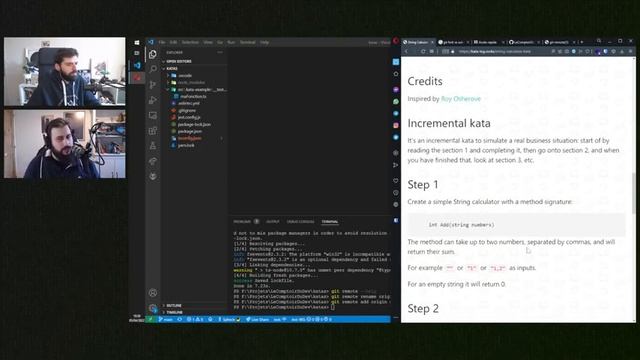Click the Windows Start button

(x=137, y=42)
